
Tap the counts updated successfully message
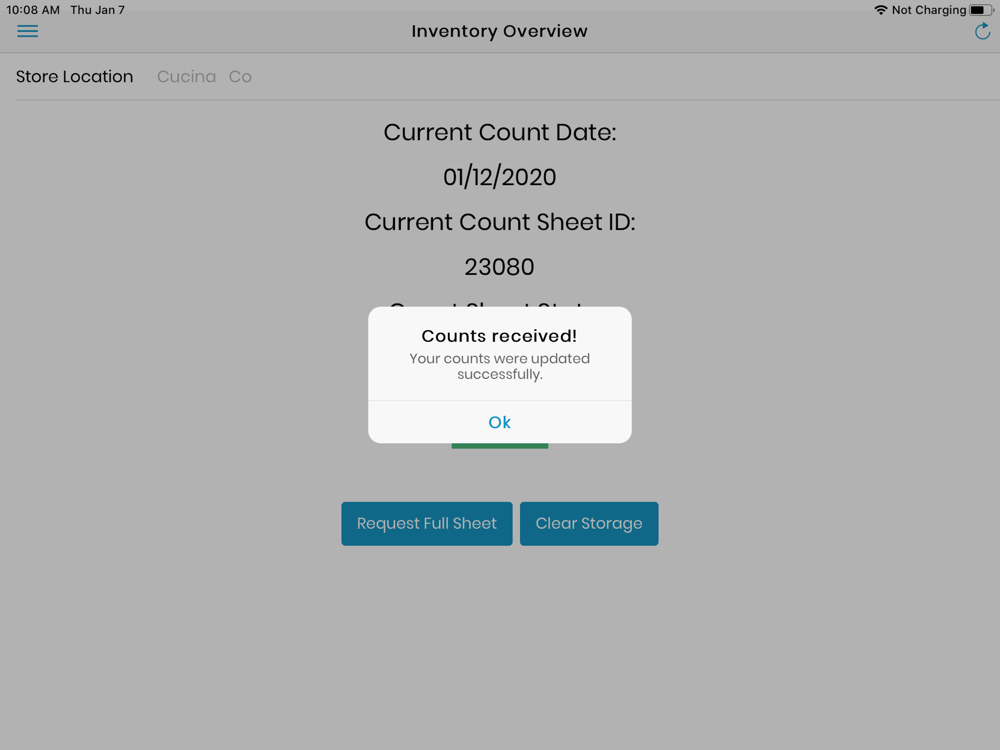pos(499,366)
